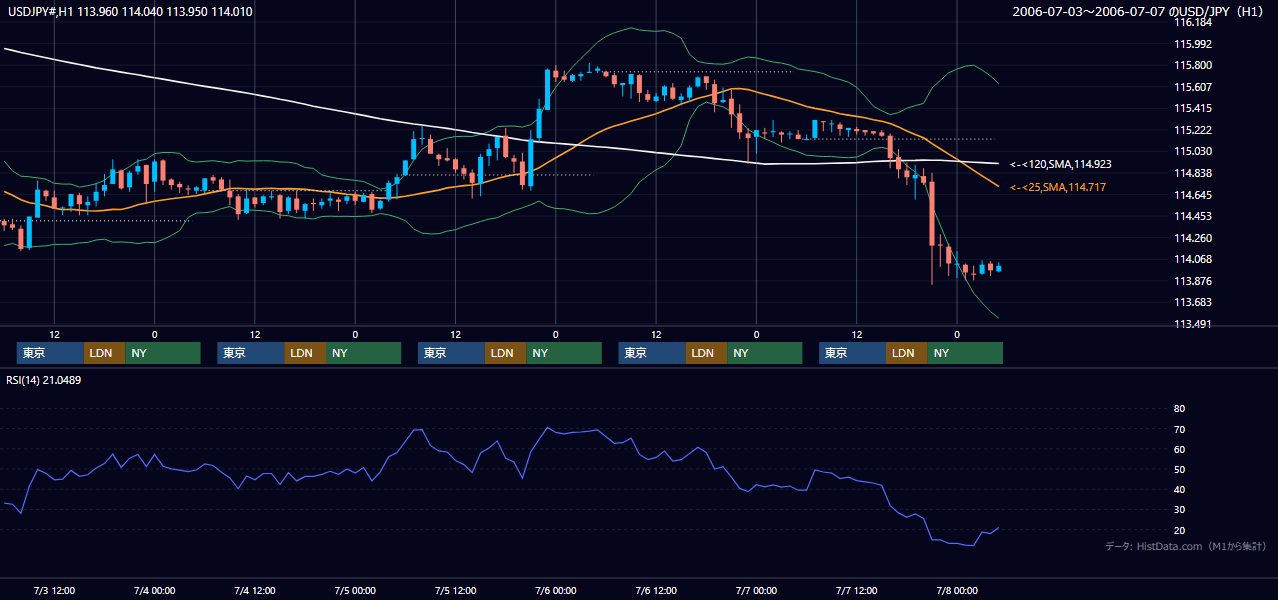Click the 113.876 price axis label
1278x600 pixels.
tap(1192, 281)
